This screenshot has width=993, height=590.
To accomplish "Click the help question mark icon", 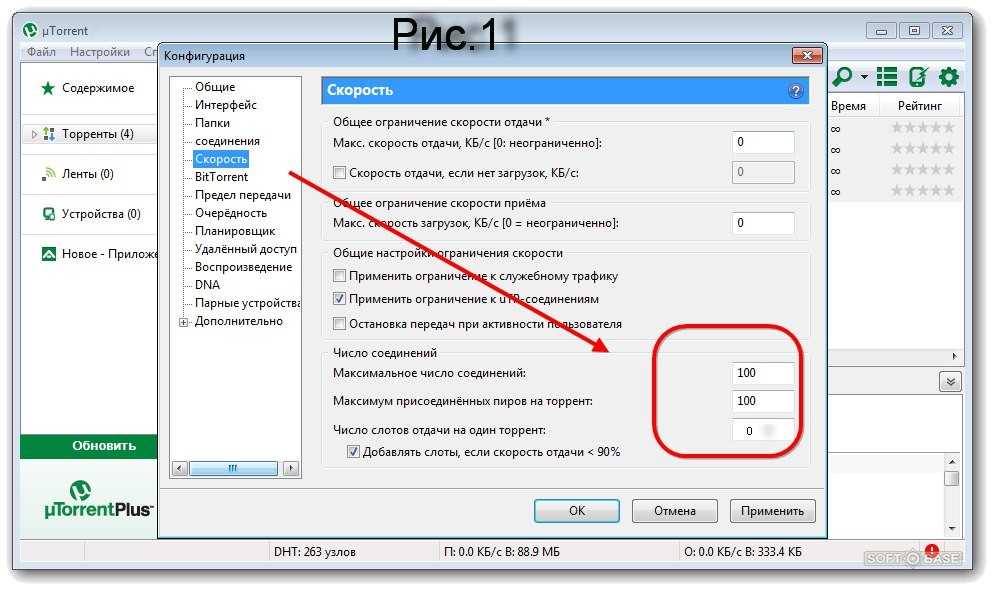I will click(x=795, y=91).
